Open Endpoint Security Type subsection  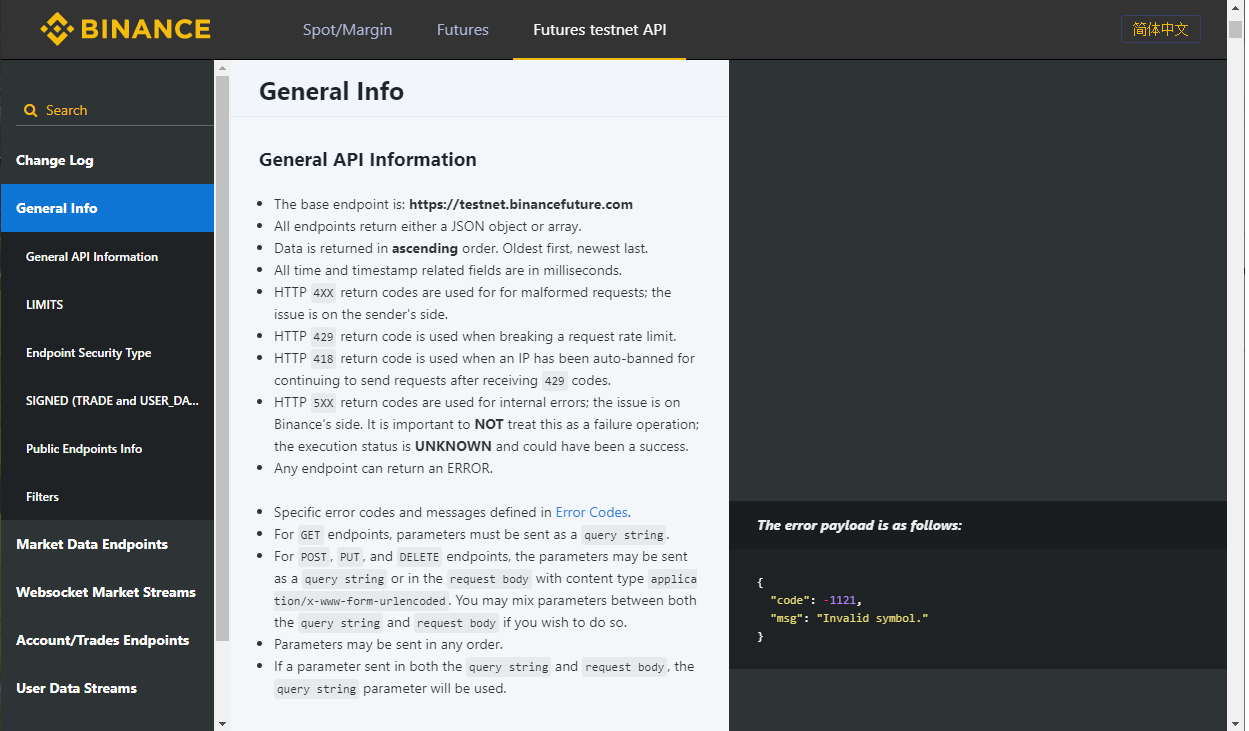pyautogui.click(x=88, y=353)
